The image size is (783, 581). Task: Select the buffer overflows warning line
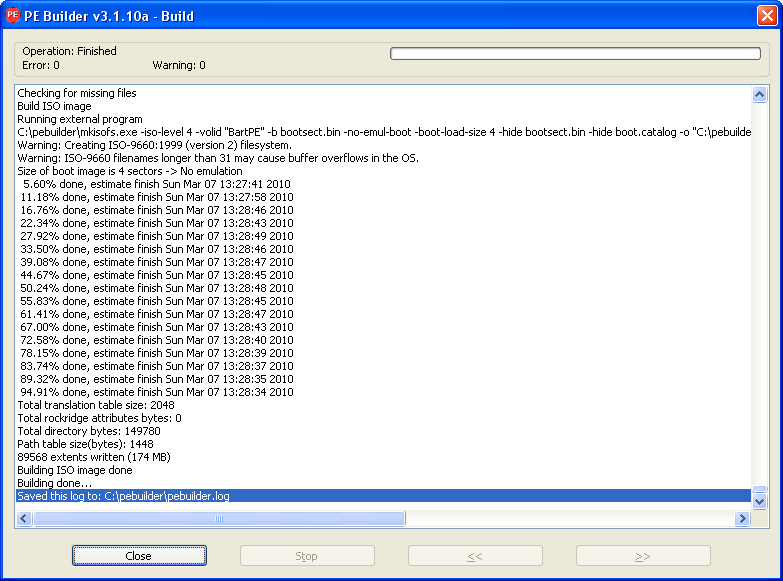tap(384, 158)
